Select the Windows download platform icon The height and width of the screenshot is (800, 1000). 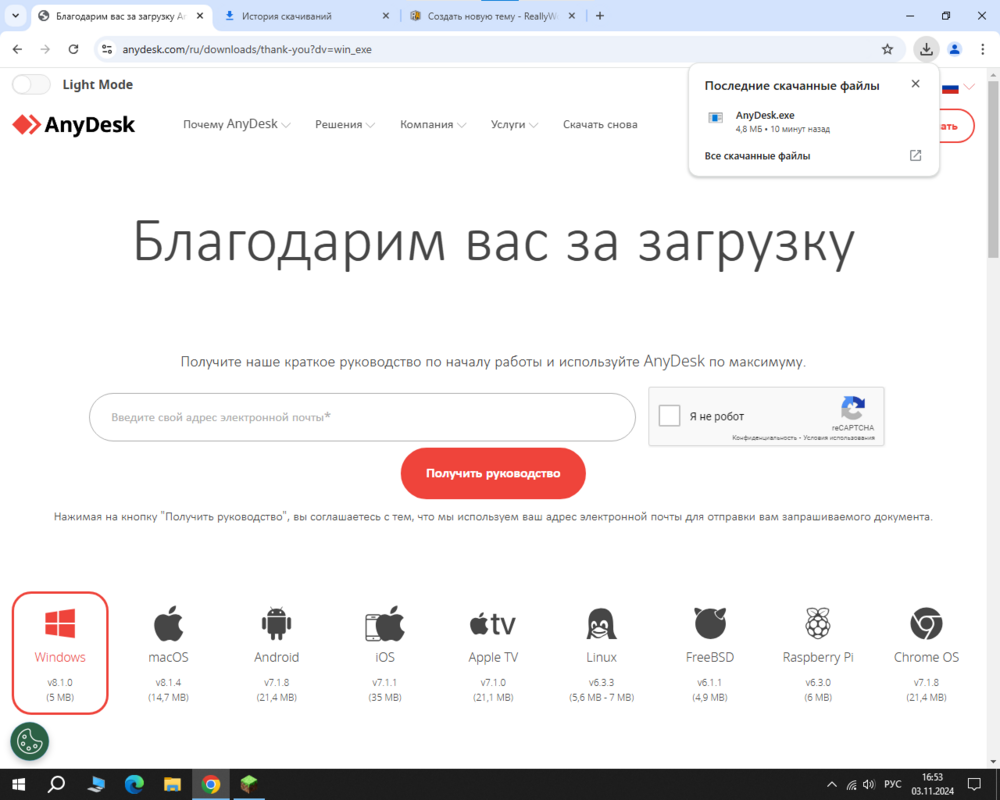(x=60, y=623)
